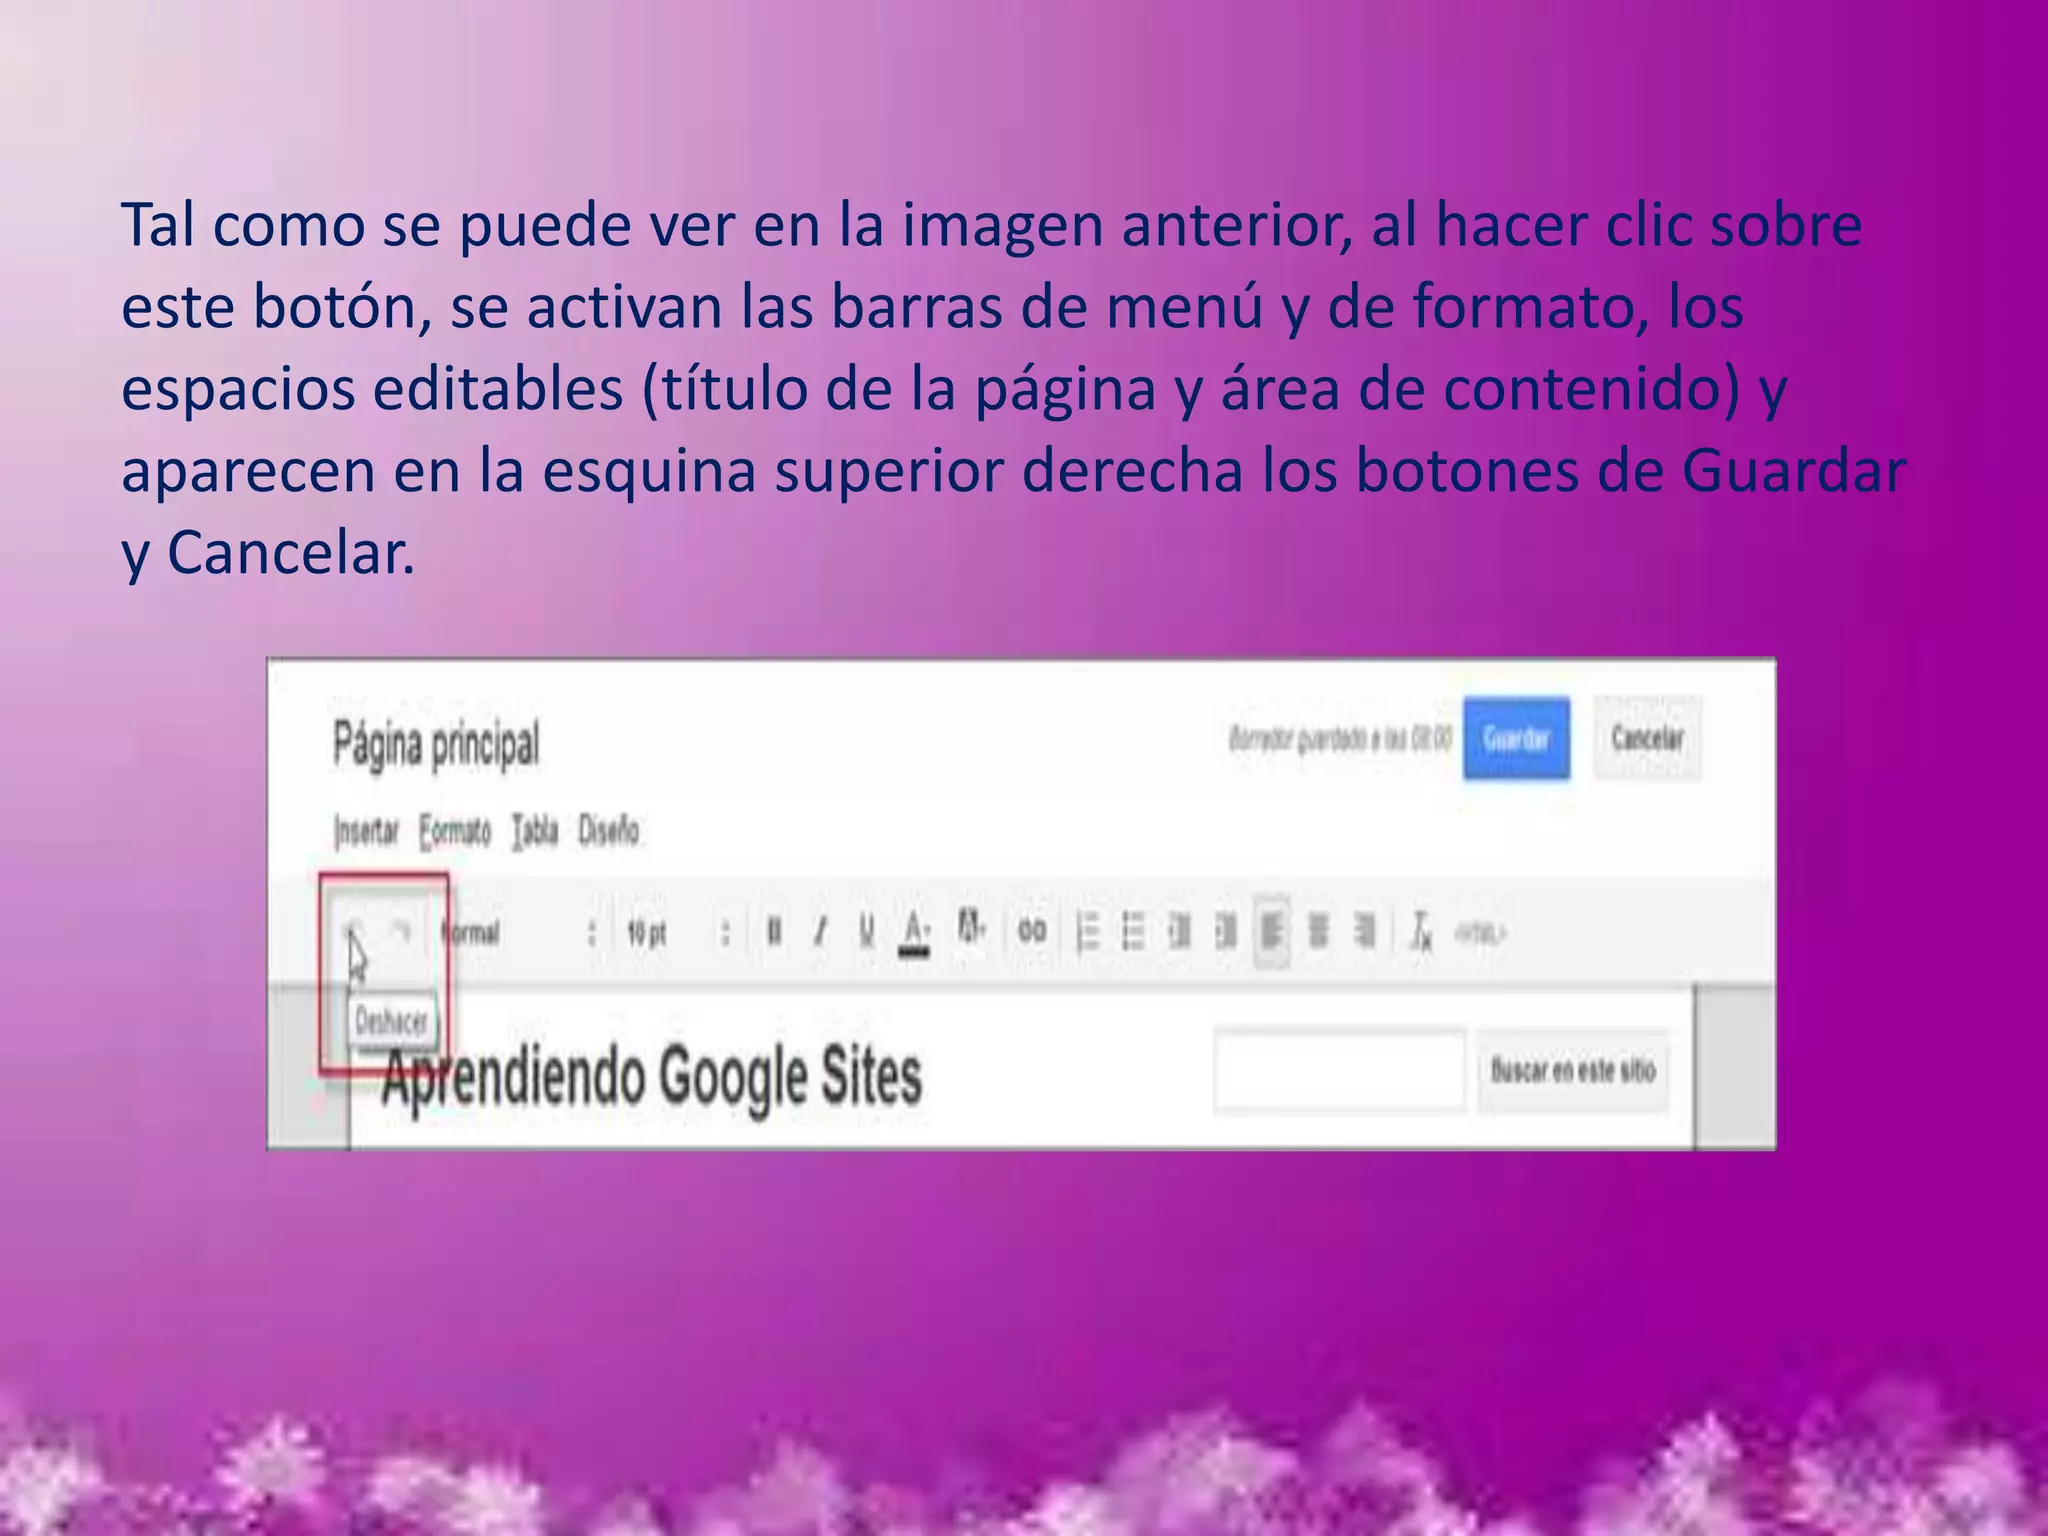This screenshot has width=2048, height=1536.
Task: Click the 'Página principal' page title
Action: 436,746
